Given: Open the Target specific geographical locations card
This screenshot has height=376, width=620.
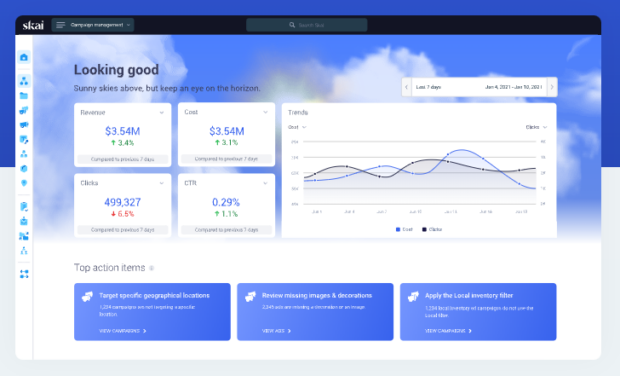Looking at the screenshot, I should click(x=152, y=312).
